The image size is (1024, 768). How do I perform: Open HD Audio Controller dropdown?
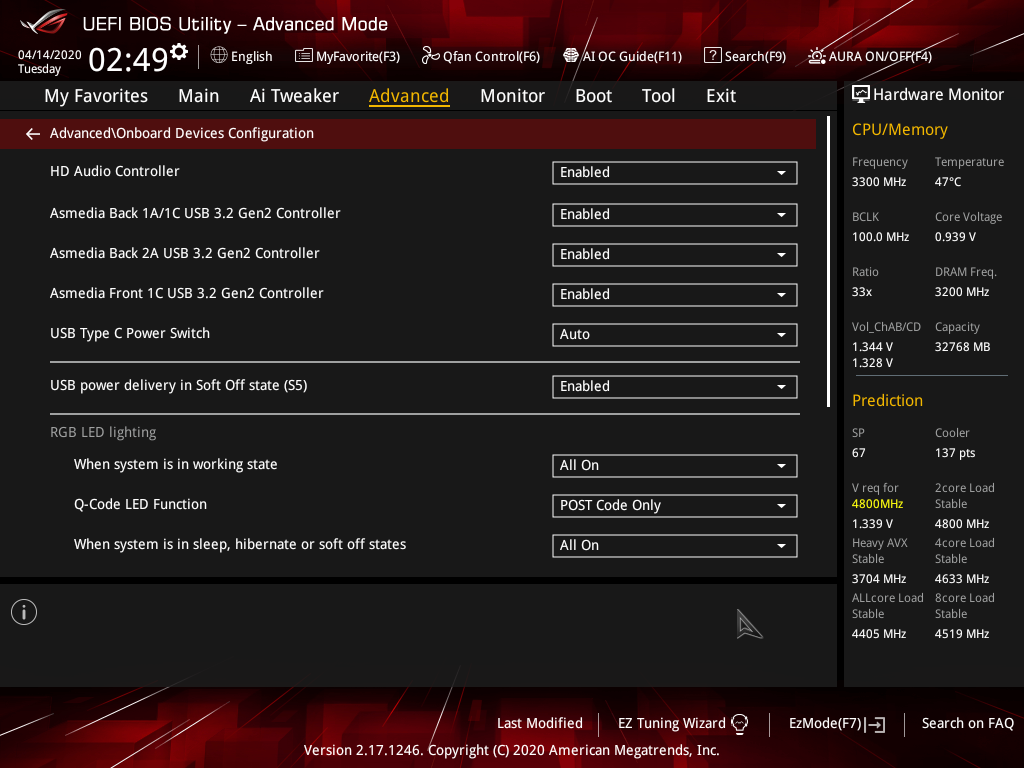pyautogui.click(x=675, y=173)
